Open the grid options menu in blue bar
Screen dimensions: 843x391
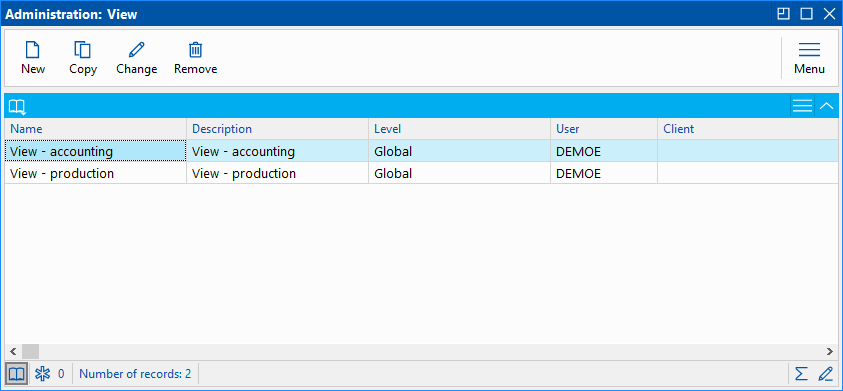click(802, 106)
